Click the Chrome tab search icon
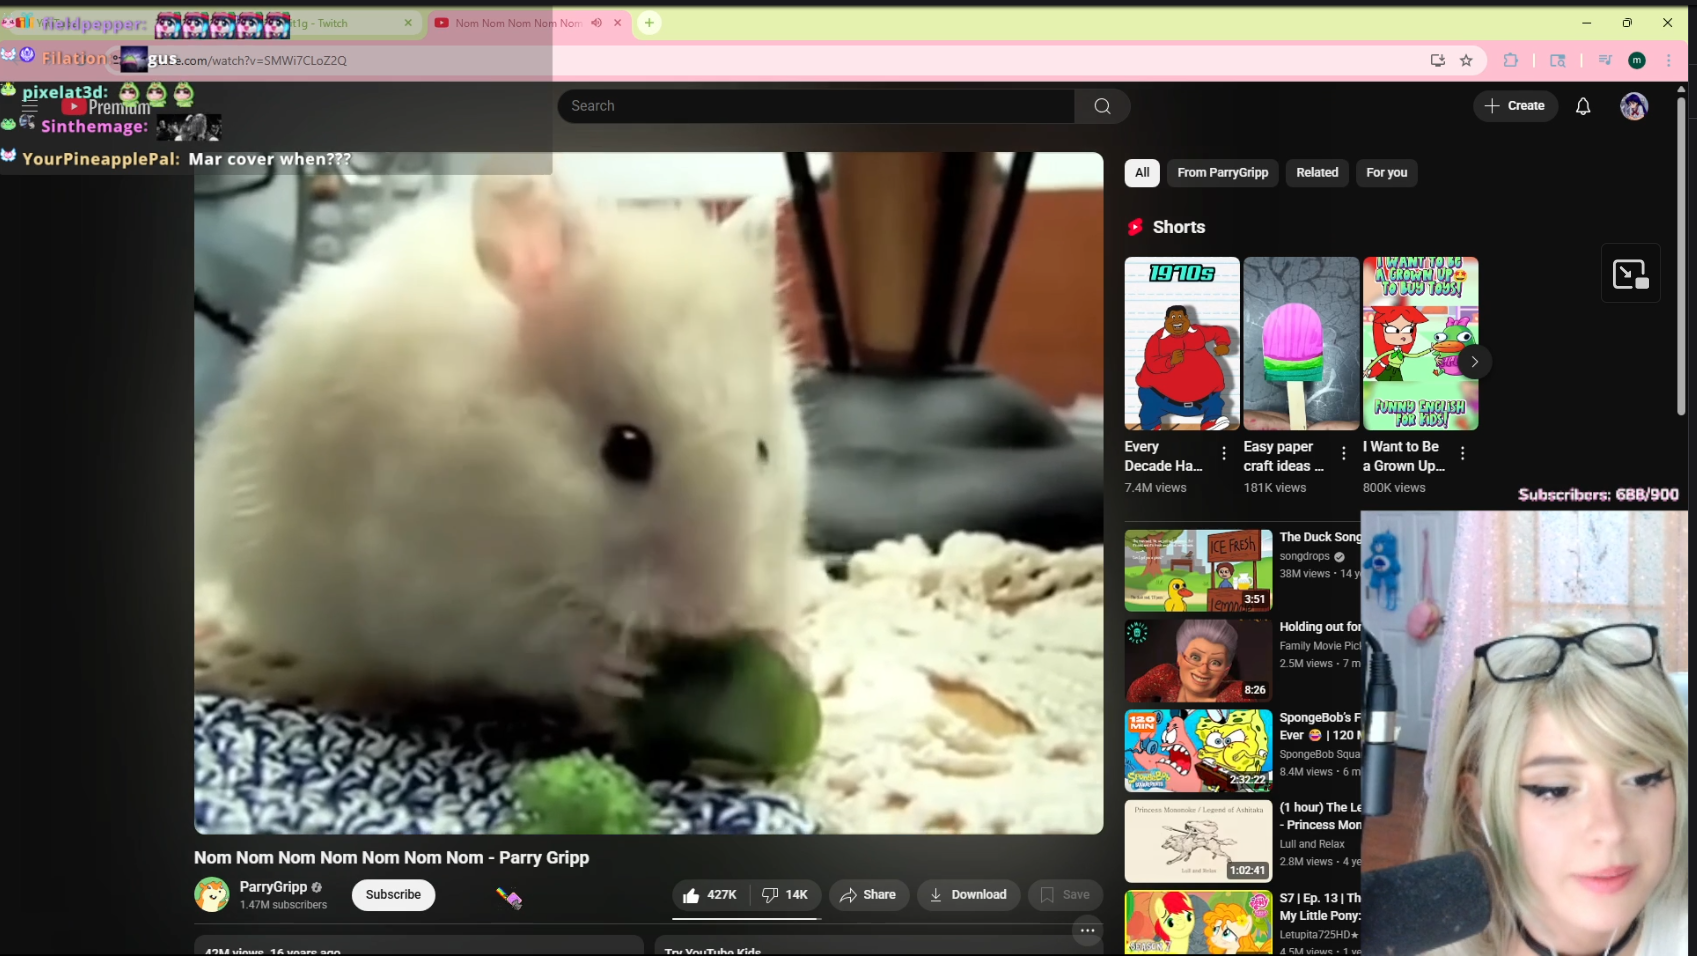This screenshot has width=1697, height=956. (x=1558, y=60)
